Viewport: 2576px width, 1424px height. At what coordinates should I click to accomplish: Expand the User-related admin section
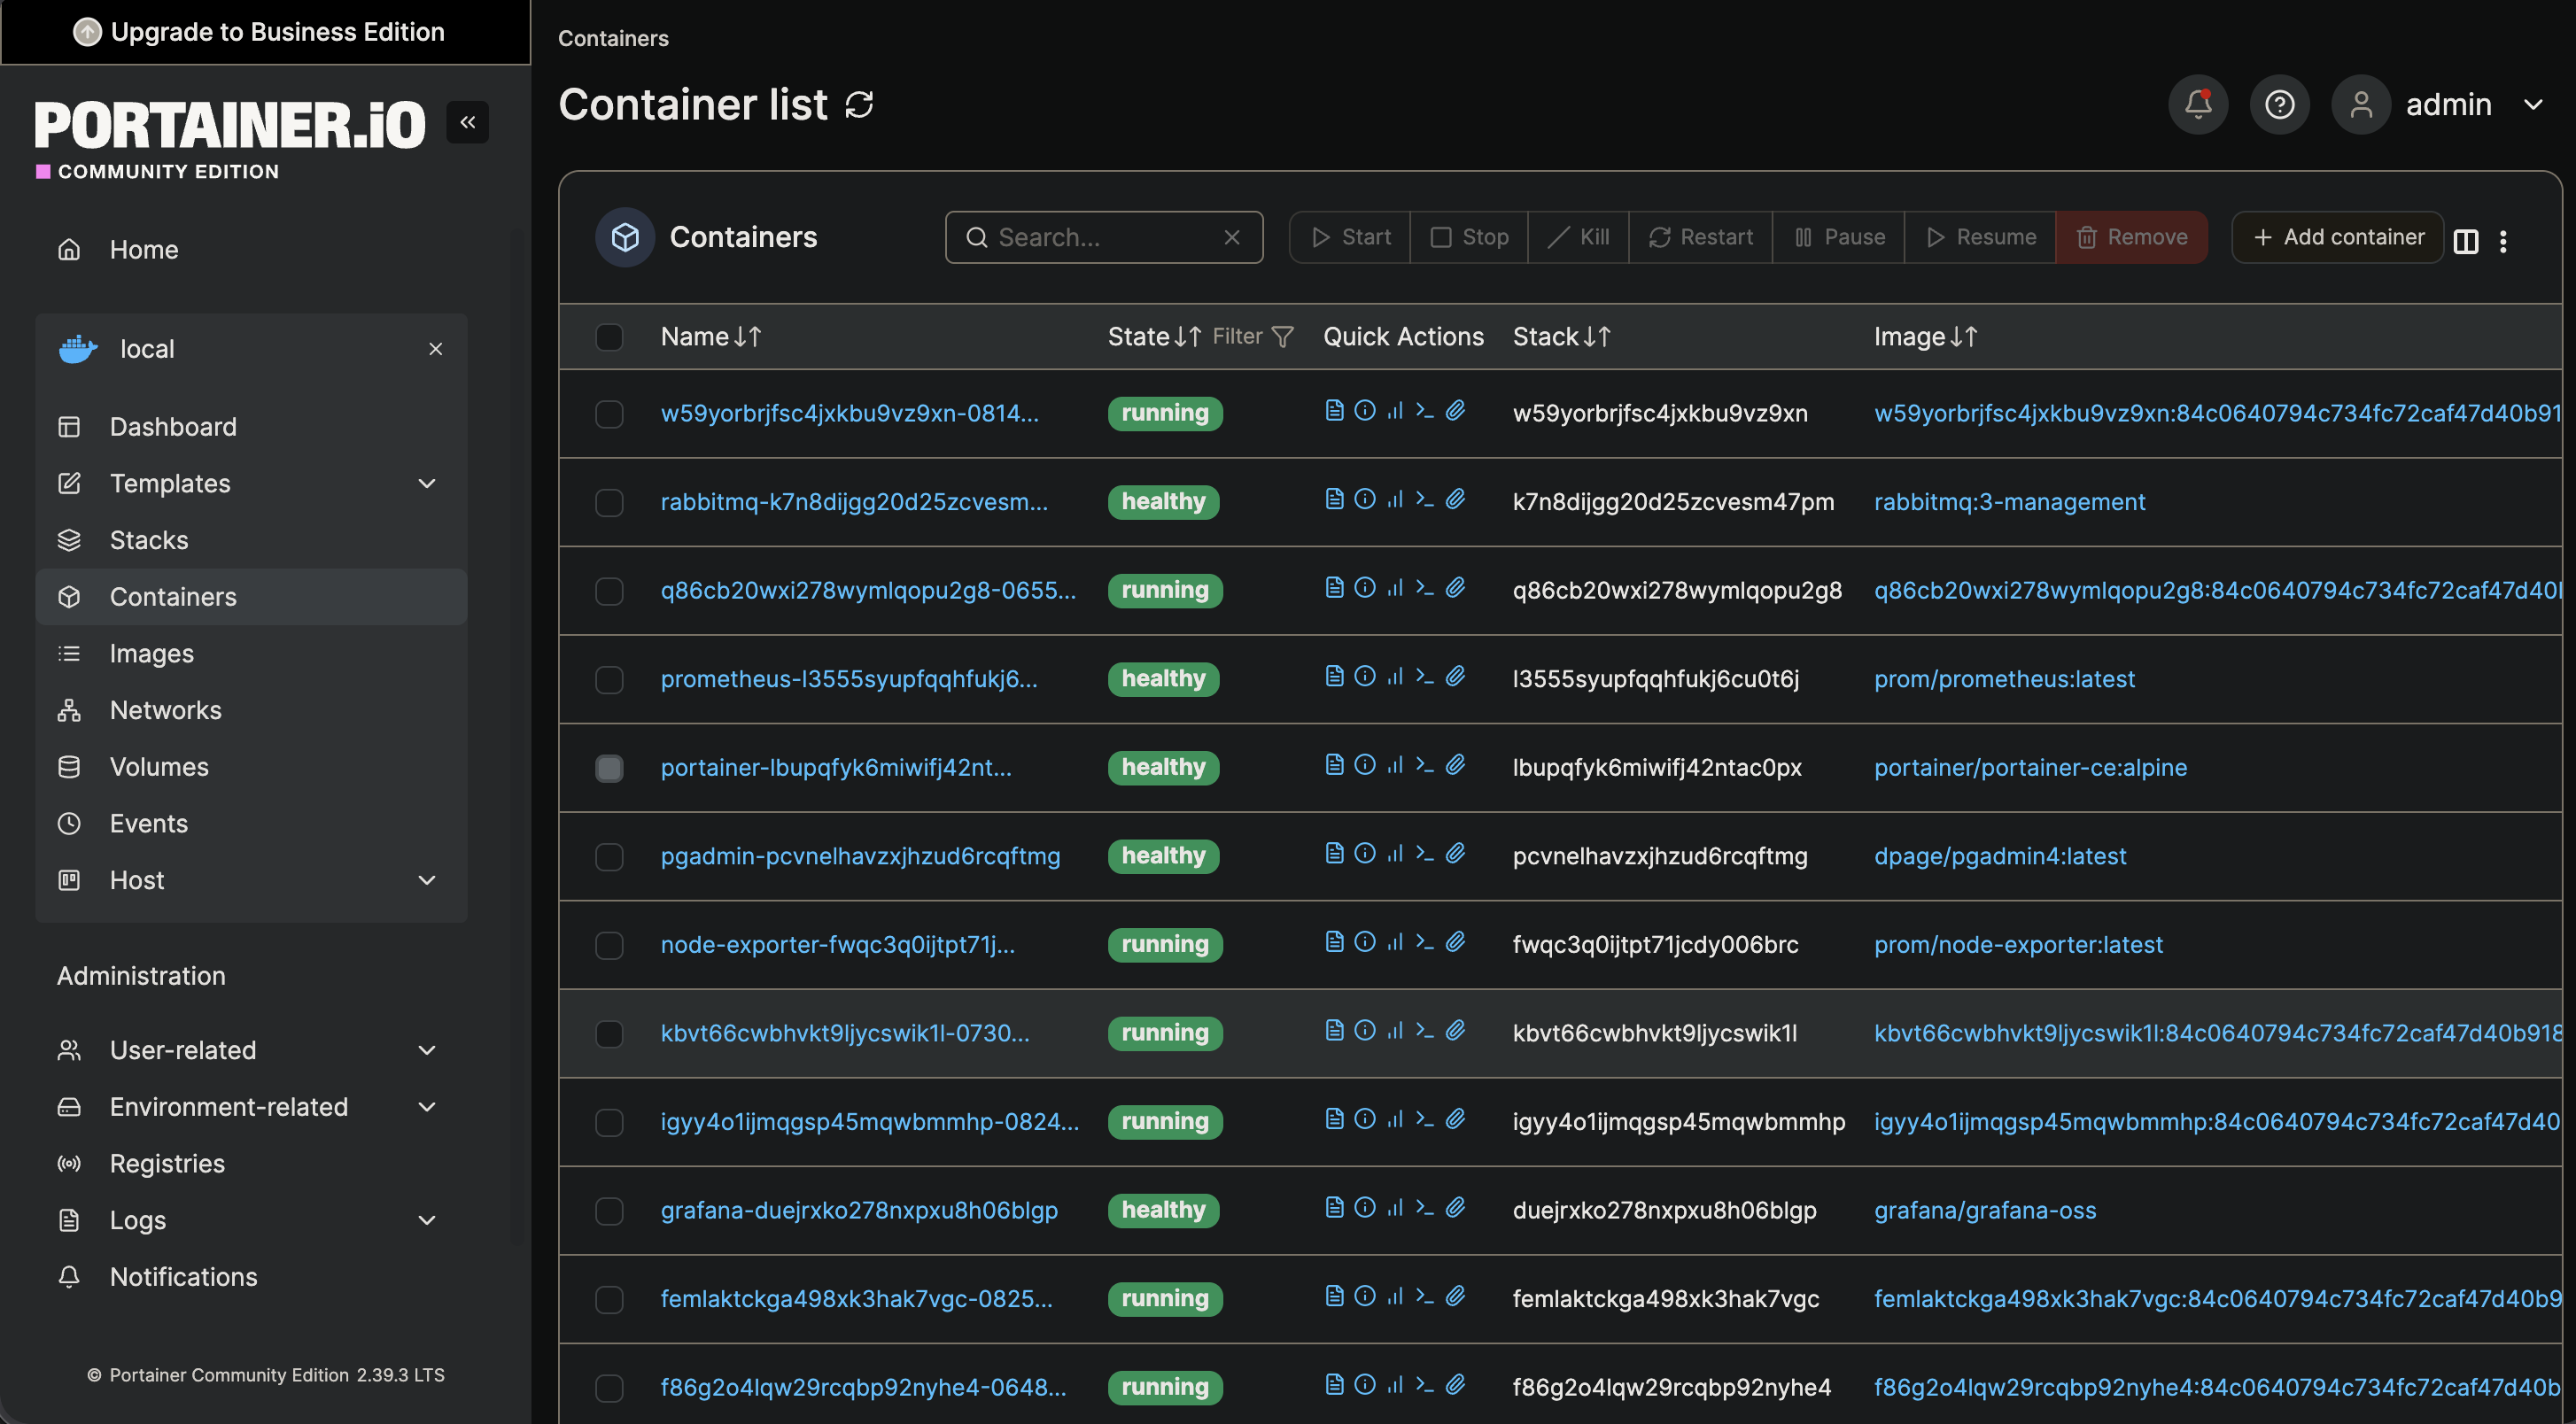pyautogui.click(x=426, y=1050)
